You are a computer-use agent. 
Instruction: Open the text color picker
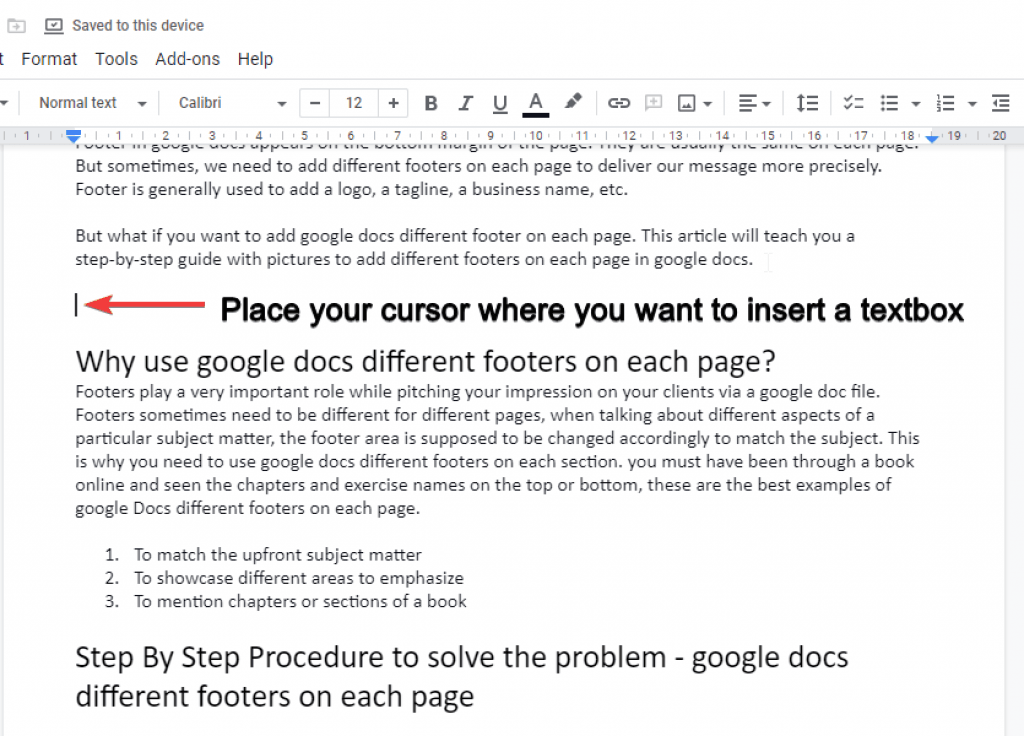536,103
